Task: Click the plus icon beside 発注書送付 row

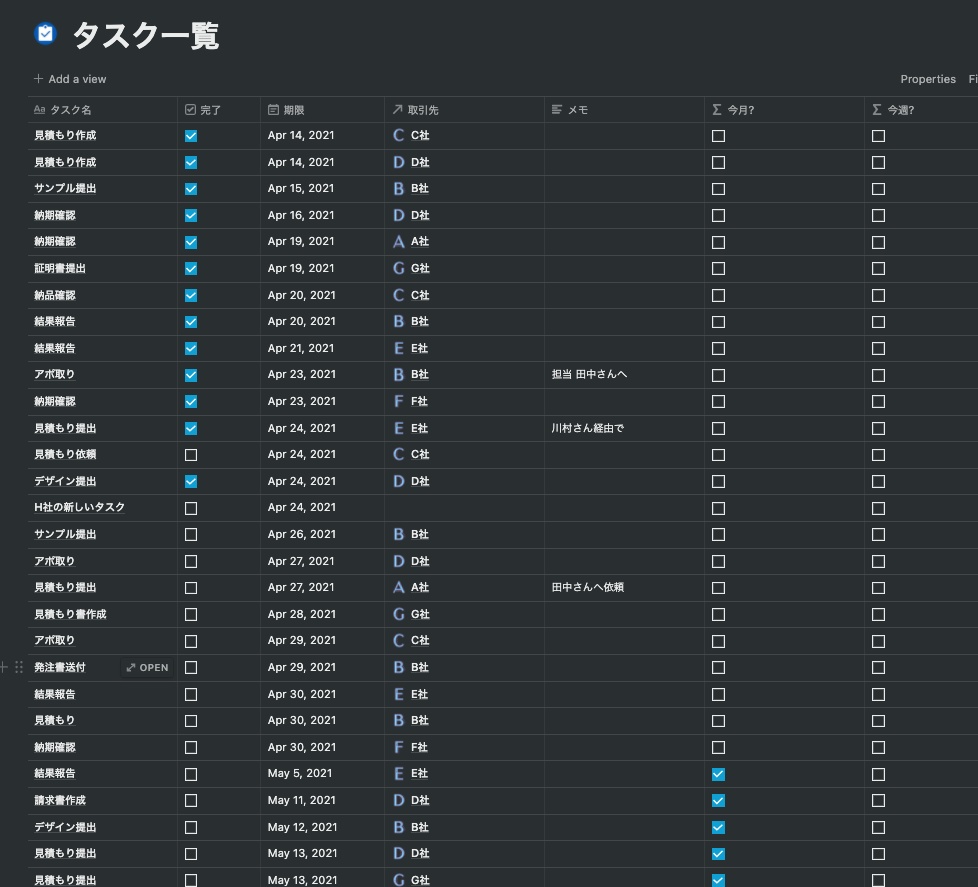Action: (x=4, y=667)
